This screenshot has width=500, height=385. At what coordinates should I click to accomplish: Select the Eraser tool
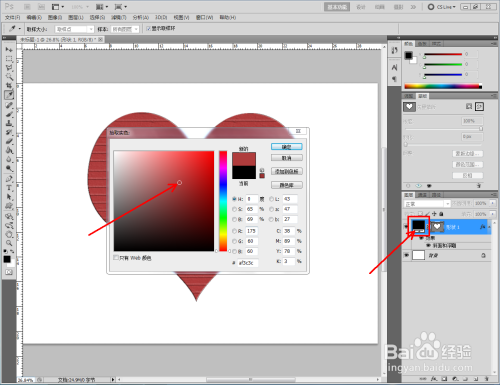click(9, 141)
